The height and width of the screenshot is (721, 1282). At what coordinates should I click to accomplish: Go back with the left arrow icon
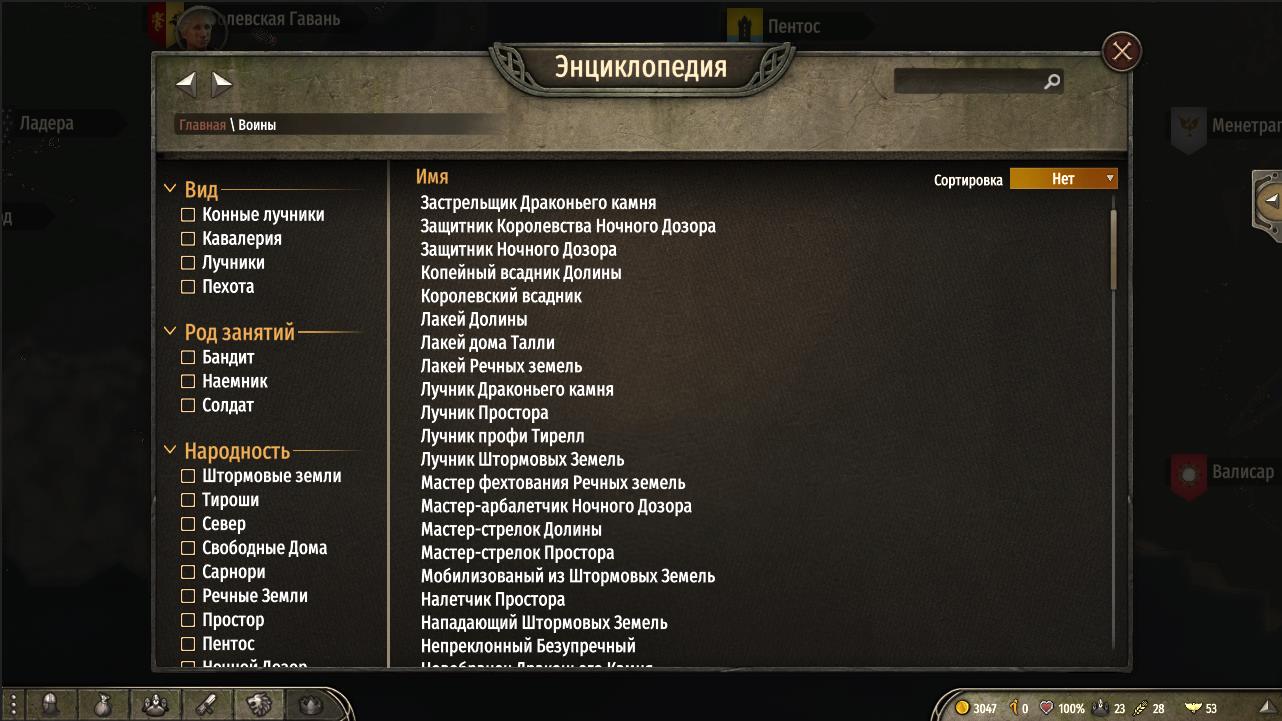tap(186, 84)
